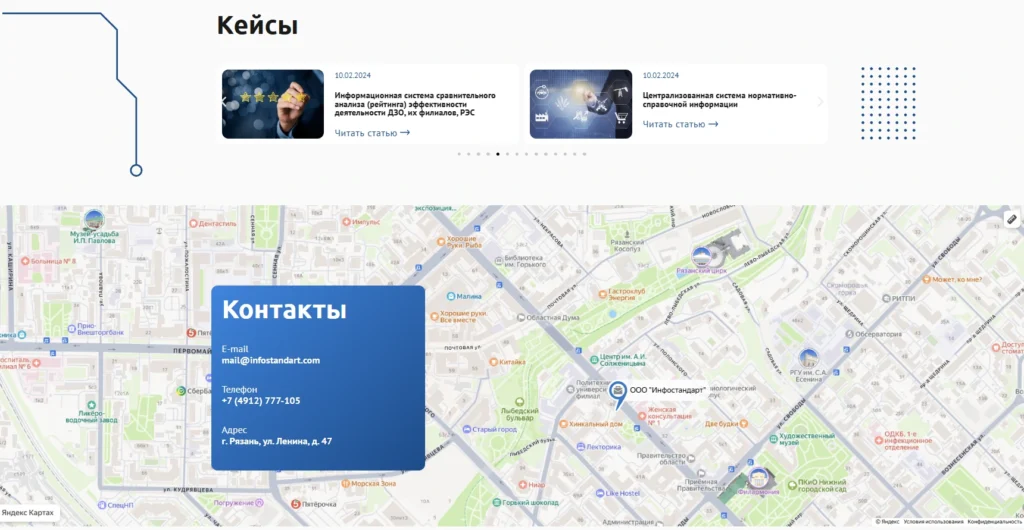This screenshot has height=530, width=1024.
Task: Open Читать статью for нормативно-справочной информации case
Action: click(680, 124)
